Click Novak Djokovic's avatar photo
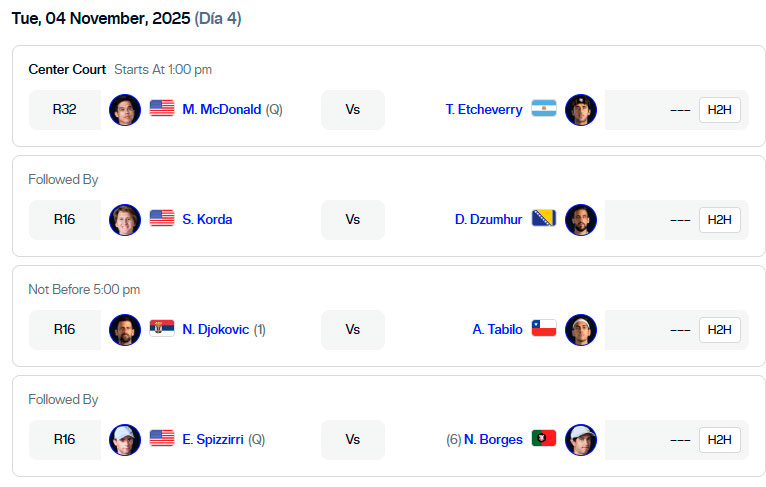 [125, 330]
